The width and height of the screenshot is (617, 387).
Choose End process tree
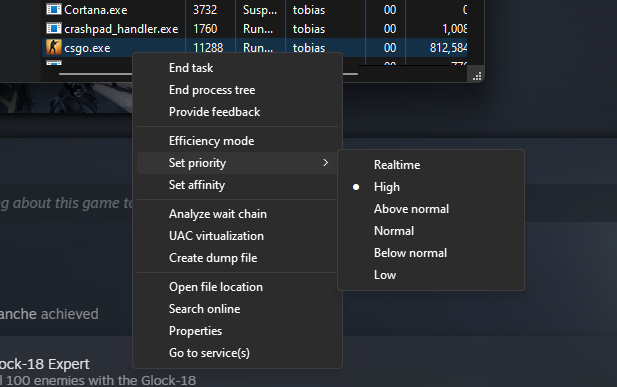click(x=212, y=90)
